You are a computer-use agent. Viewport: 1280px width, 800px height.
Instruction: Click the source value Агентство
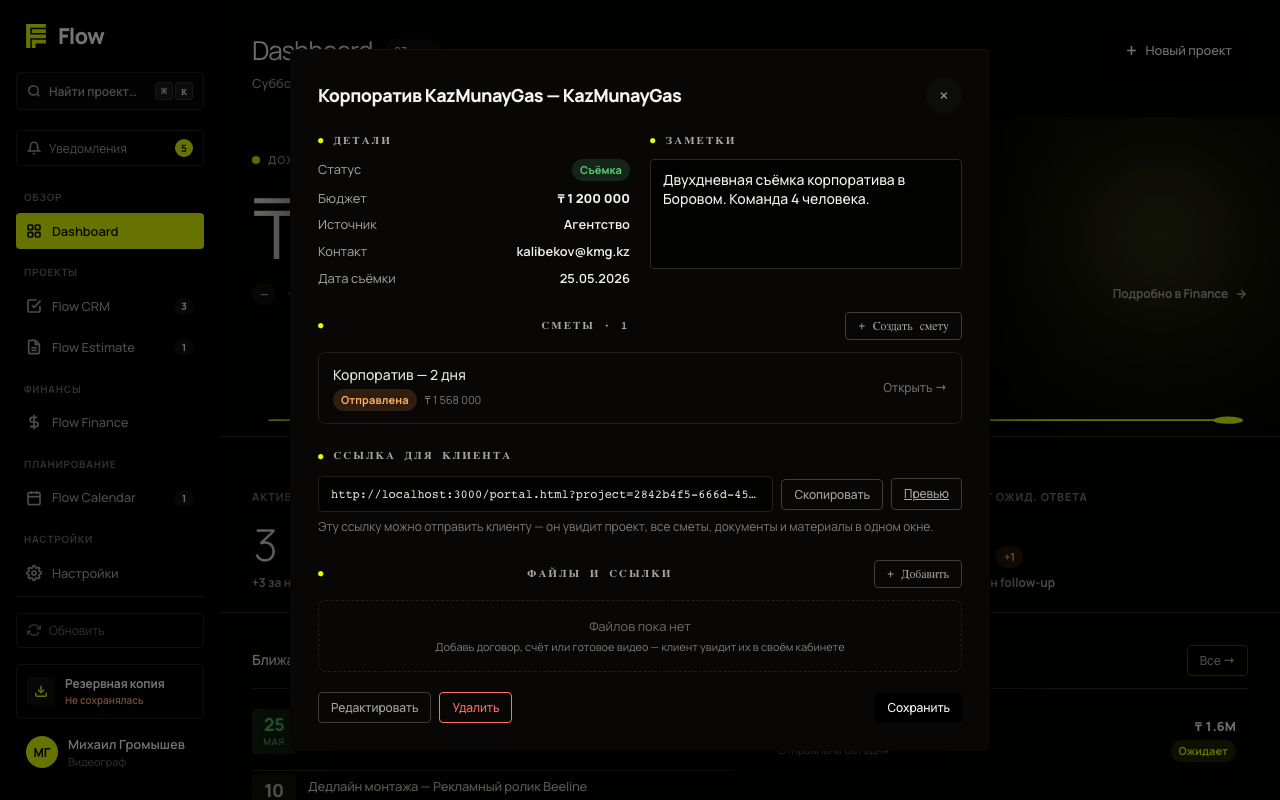597,225
